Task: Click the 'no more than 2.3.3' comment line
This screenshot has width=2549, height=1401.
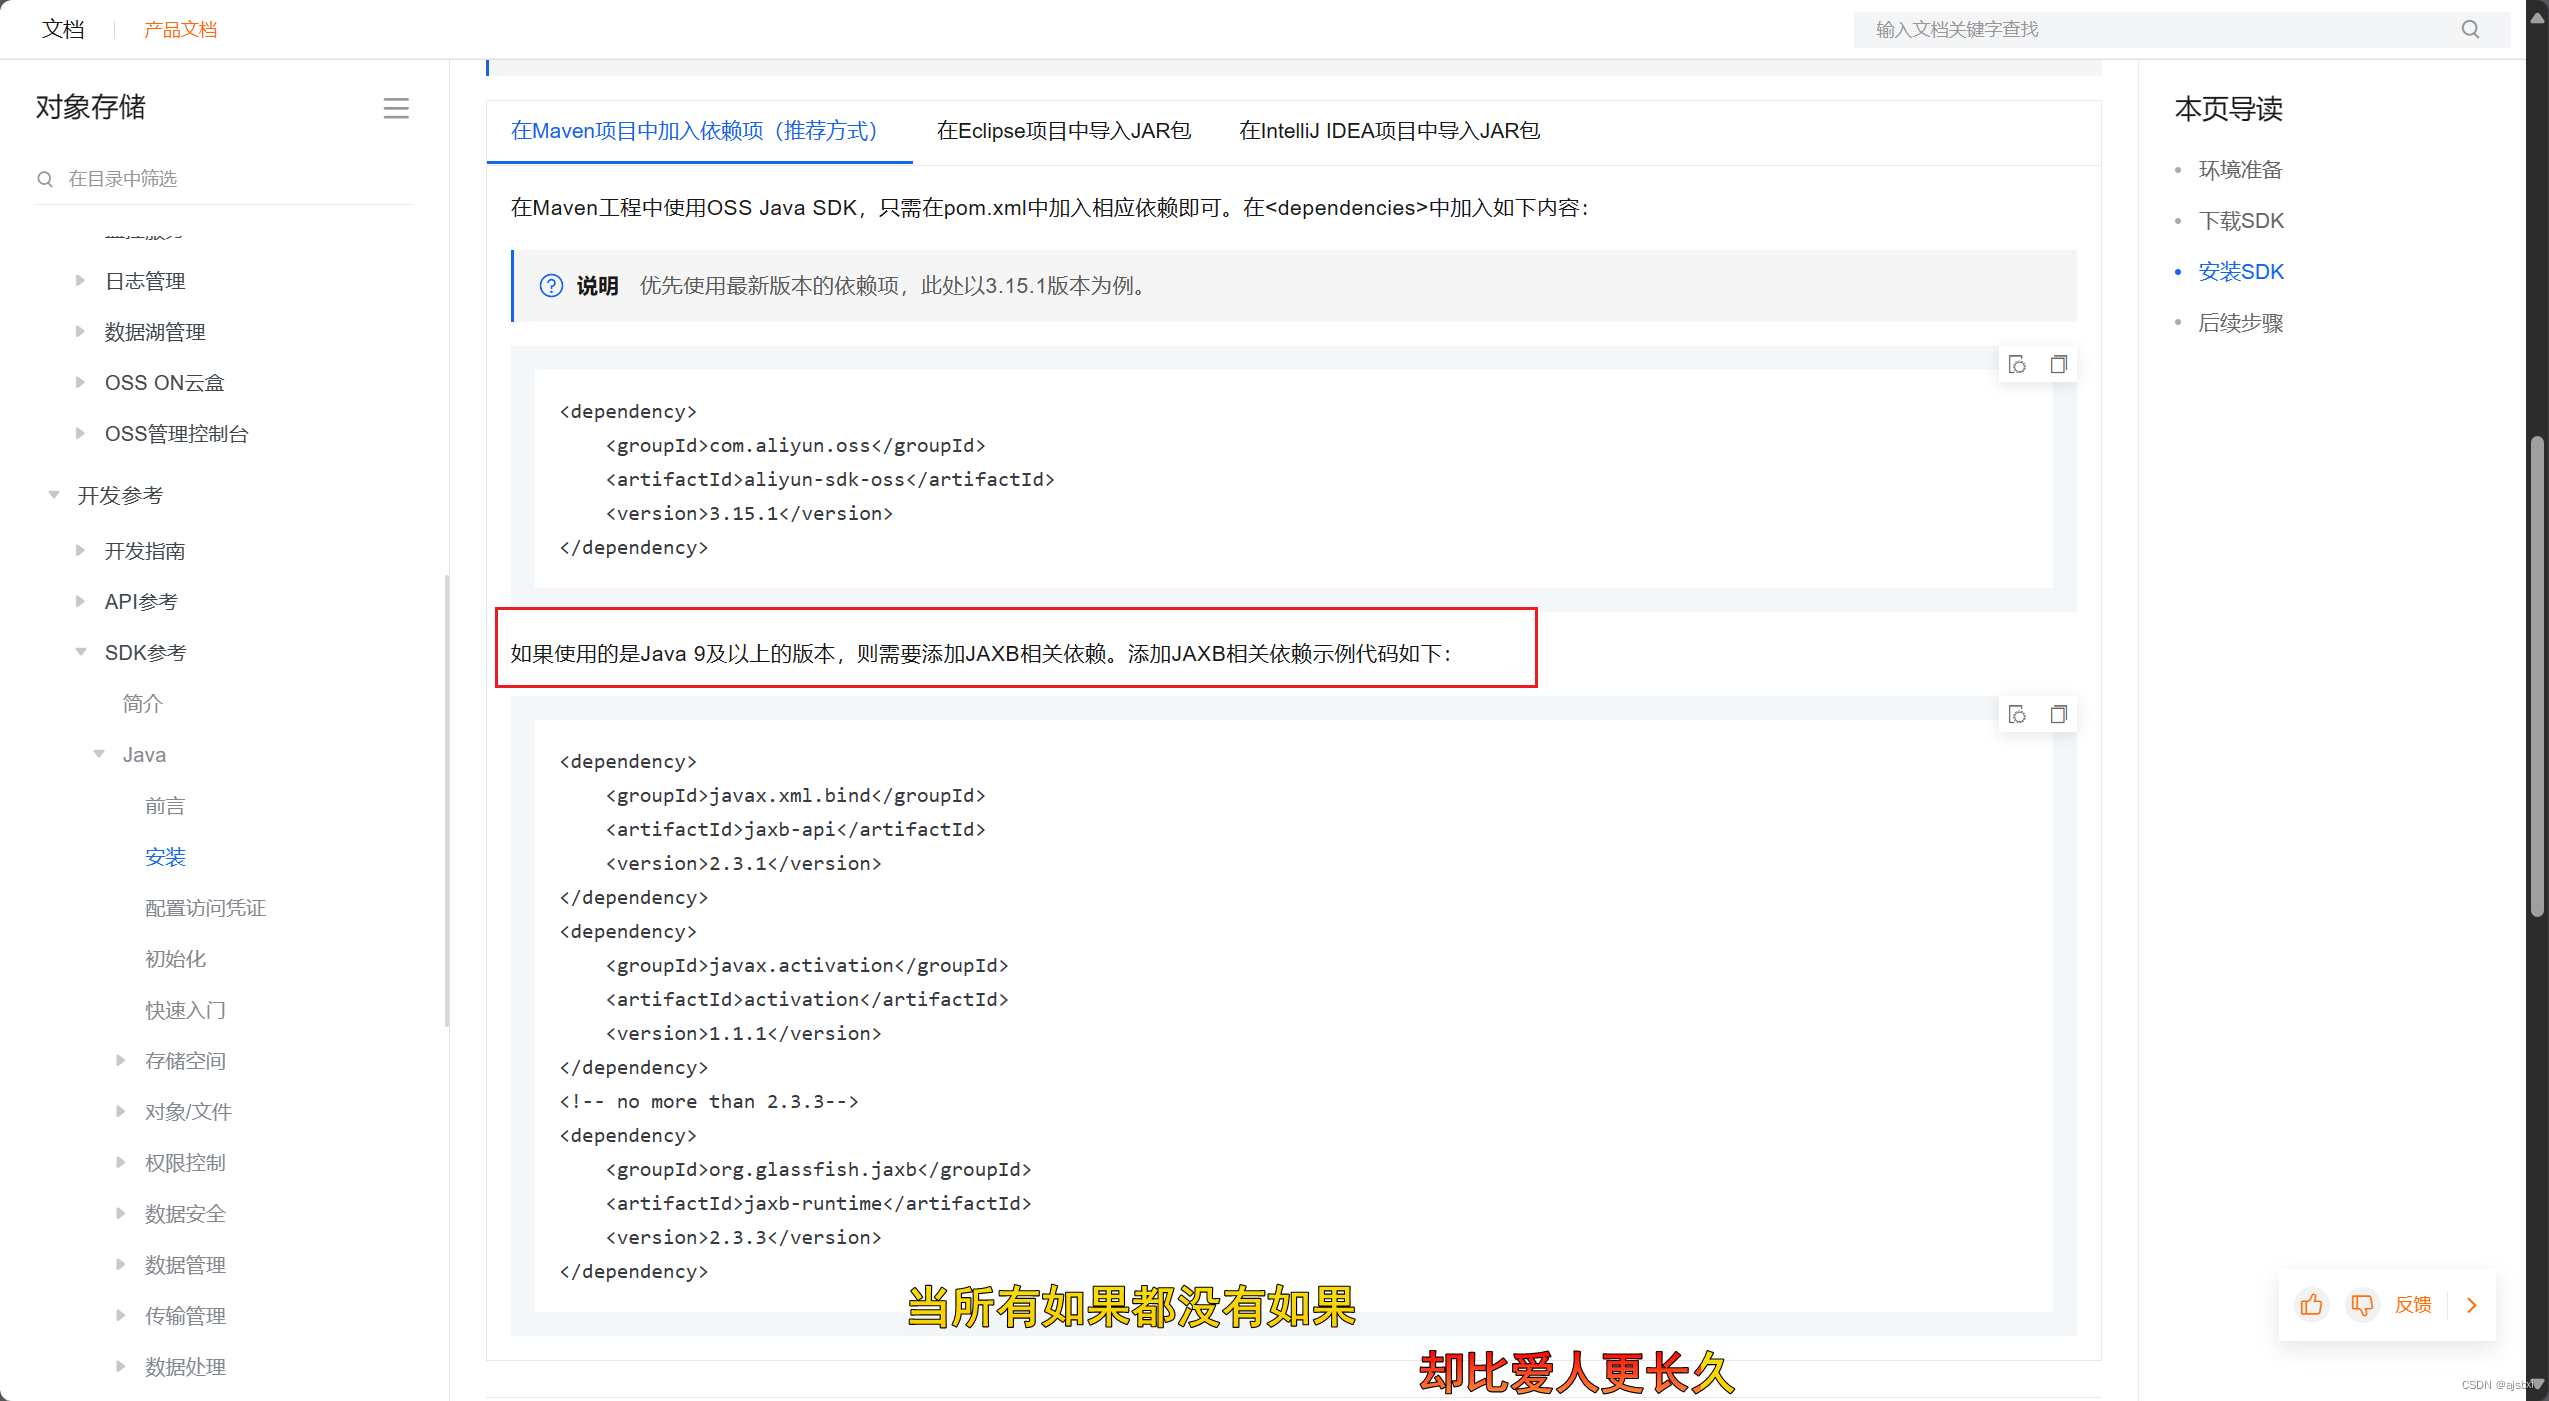Action: pyautogui.click(x=709, y=1101)
